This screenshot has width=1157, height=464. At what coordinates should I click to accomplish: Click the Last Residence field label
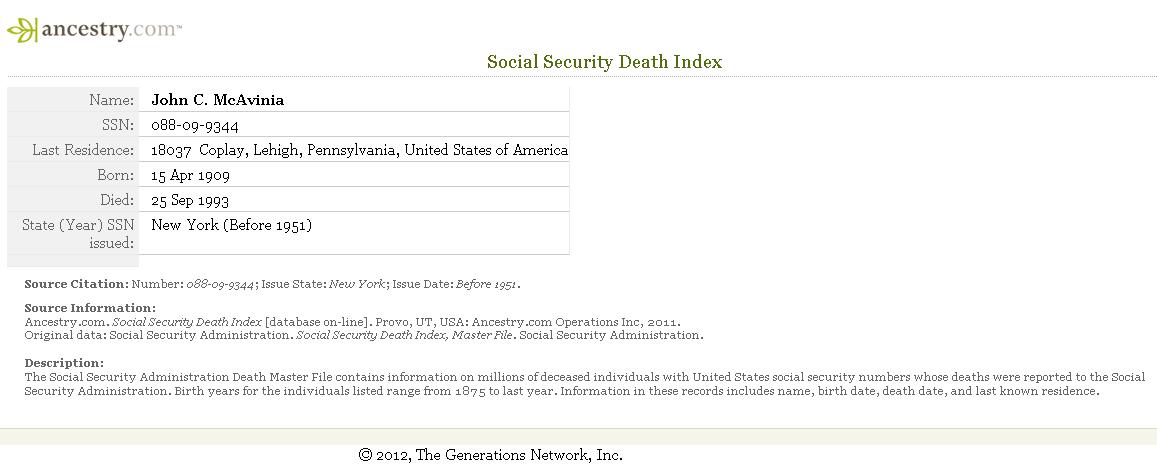pos(83,150)
